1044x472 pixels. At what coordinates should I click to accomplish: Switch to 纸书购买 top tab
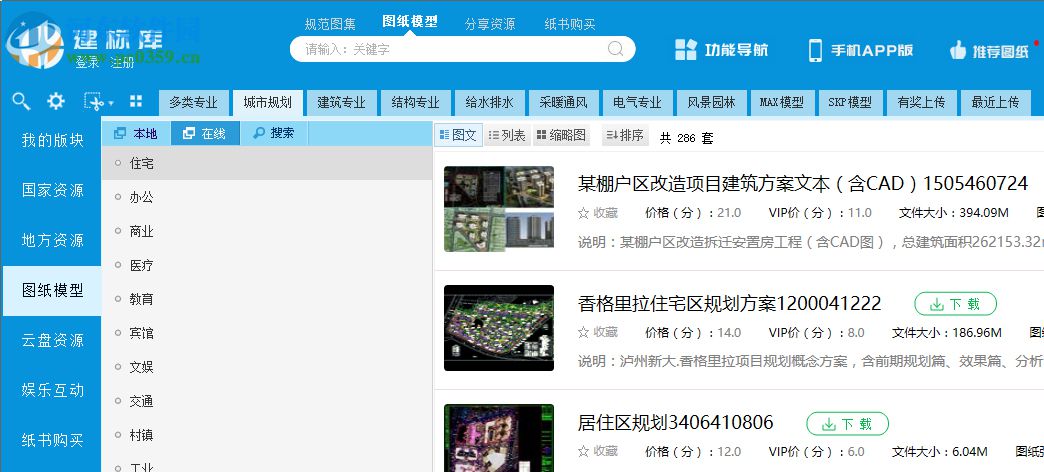(570, 25)
